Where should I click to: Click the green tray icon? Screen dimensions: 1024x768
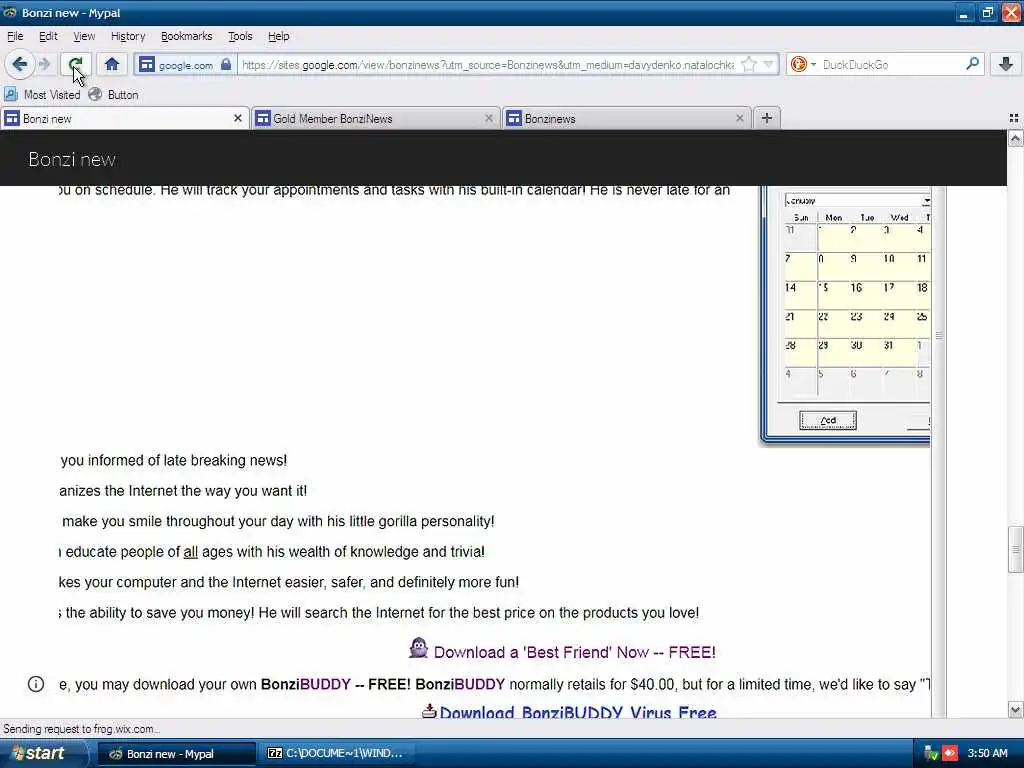(x=931, y=753)
